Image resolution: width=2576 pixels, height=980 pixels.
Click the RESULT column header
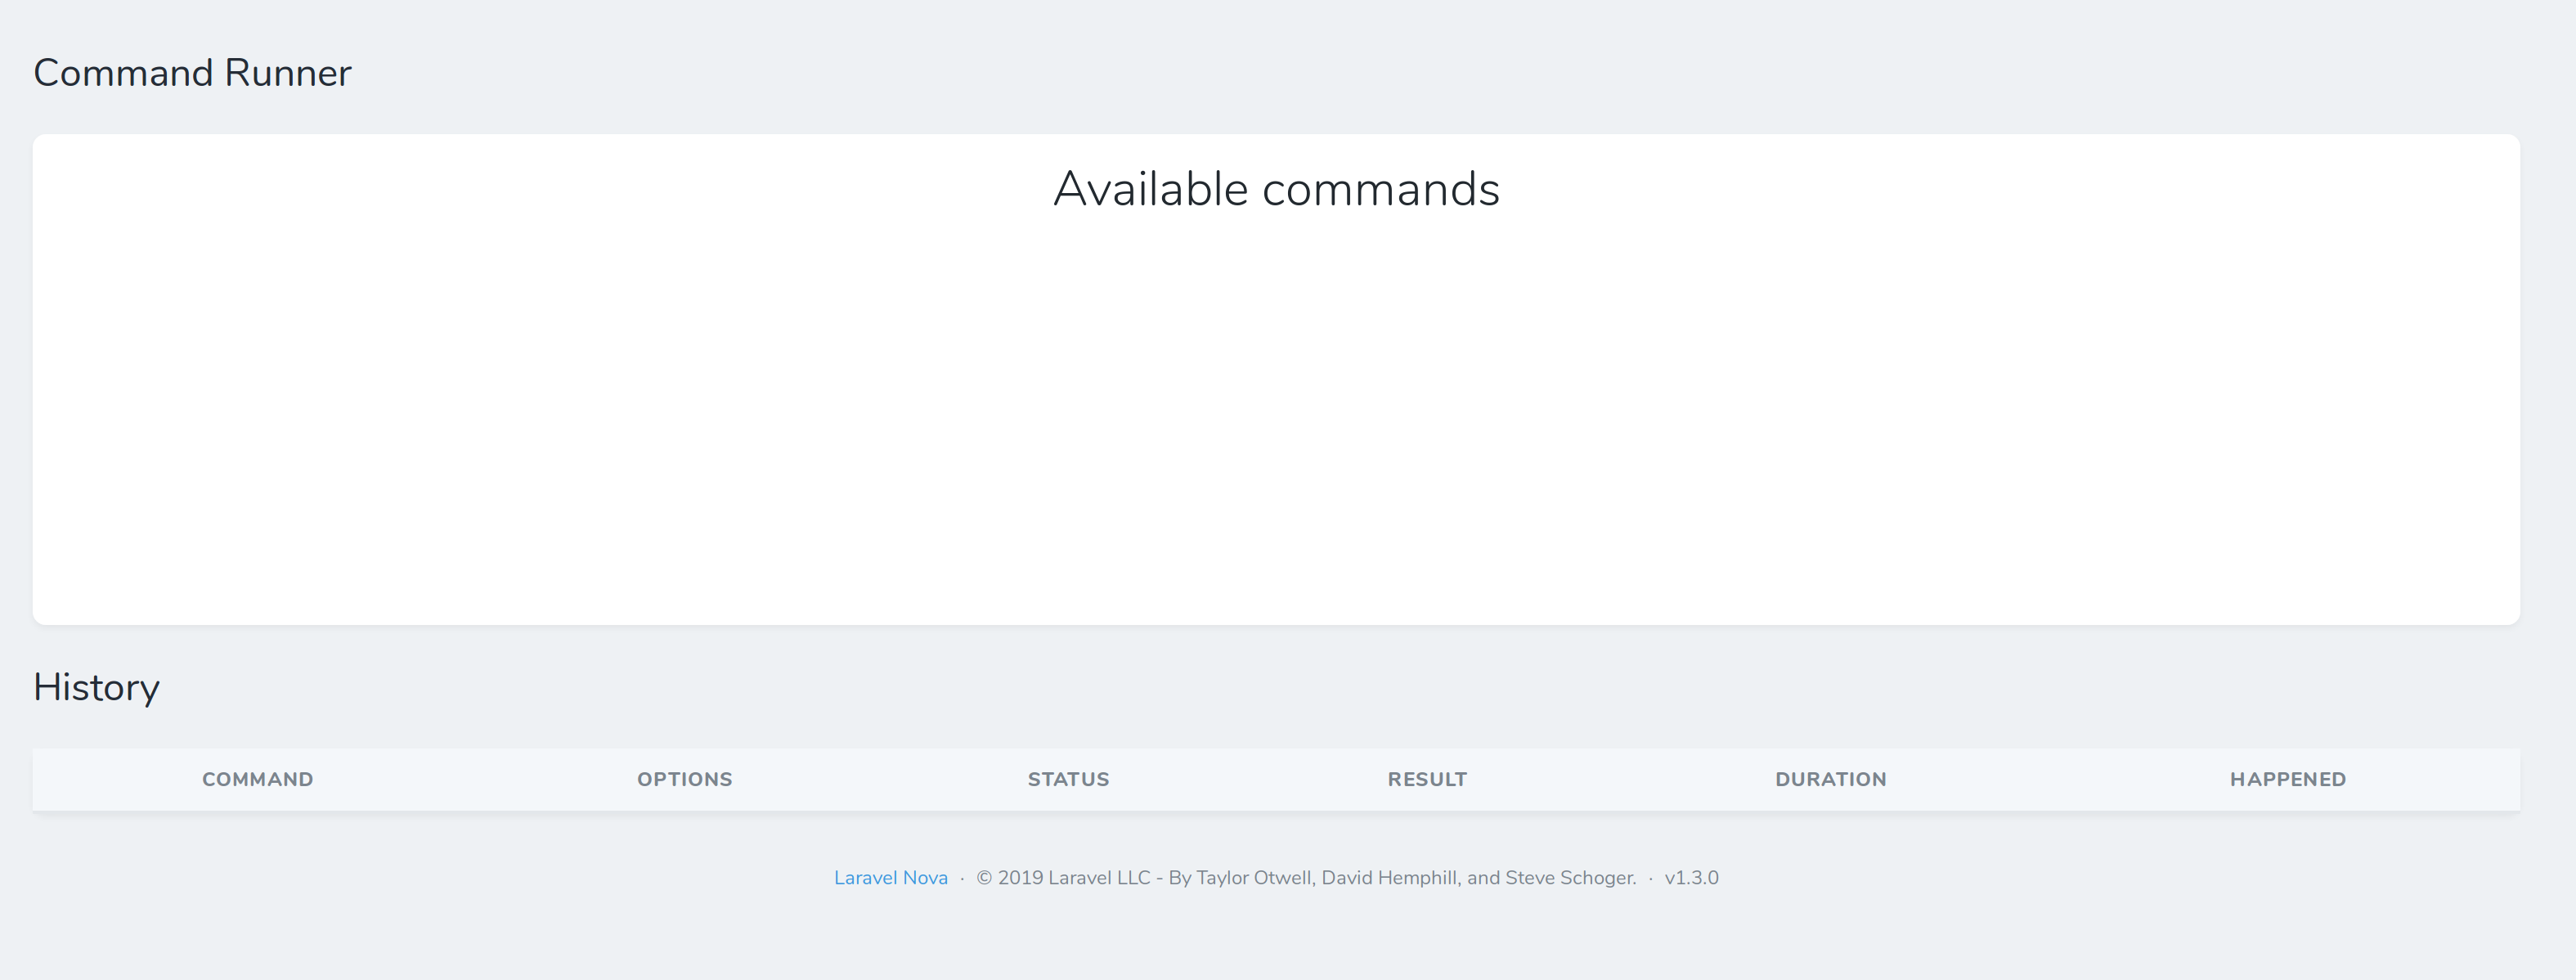pyautogui.click(x=1427, y=779)
